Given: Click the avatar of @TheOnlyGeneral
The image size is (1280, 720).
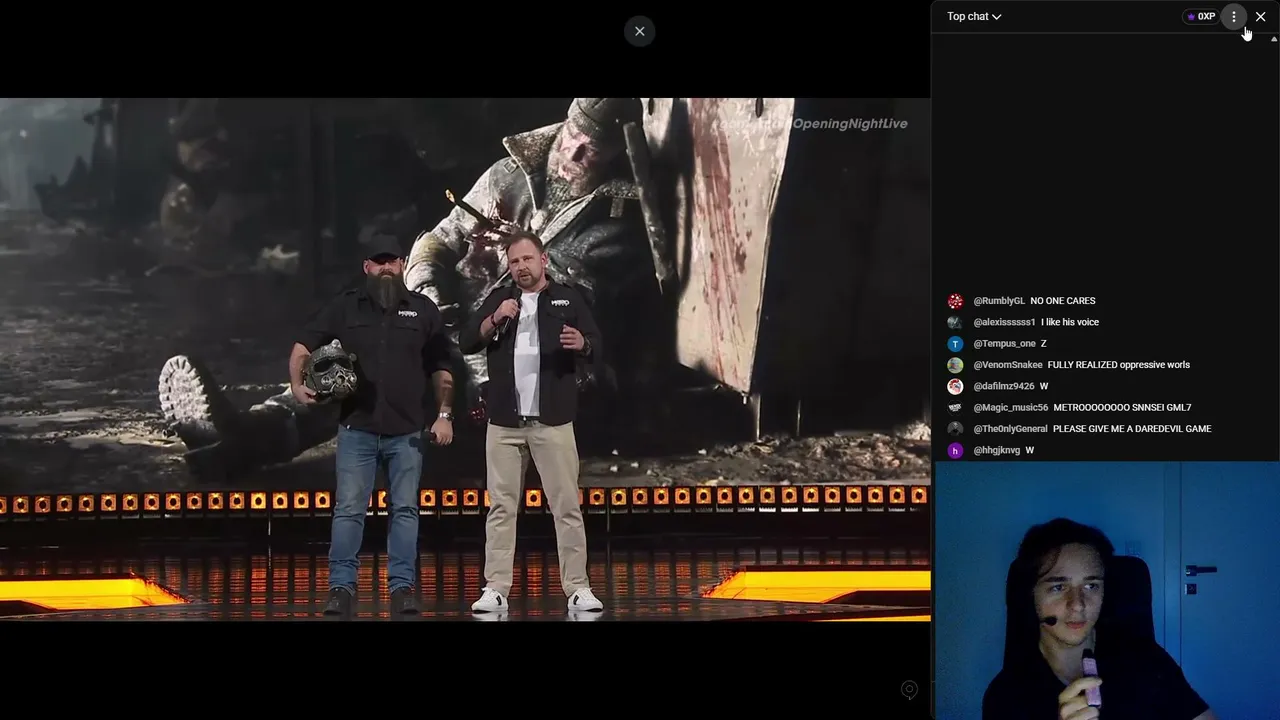Looking at the screenshot, I should pyautogui.click(x=955, y=429).
